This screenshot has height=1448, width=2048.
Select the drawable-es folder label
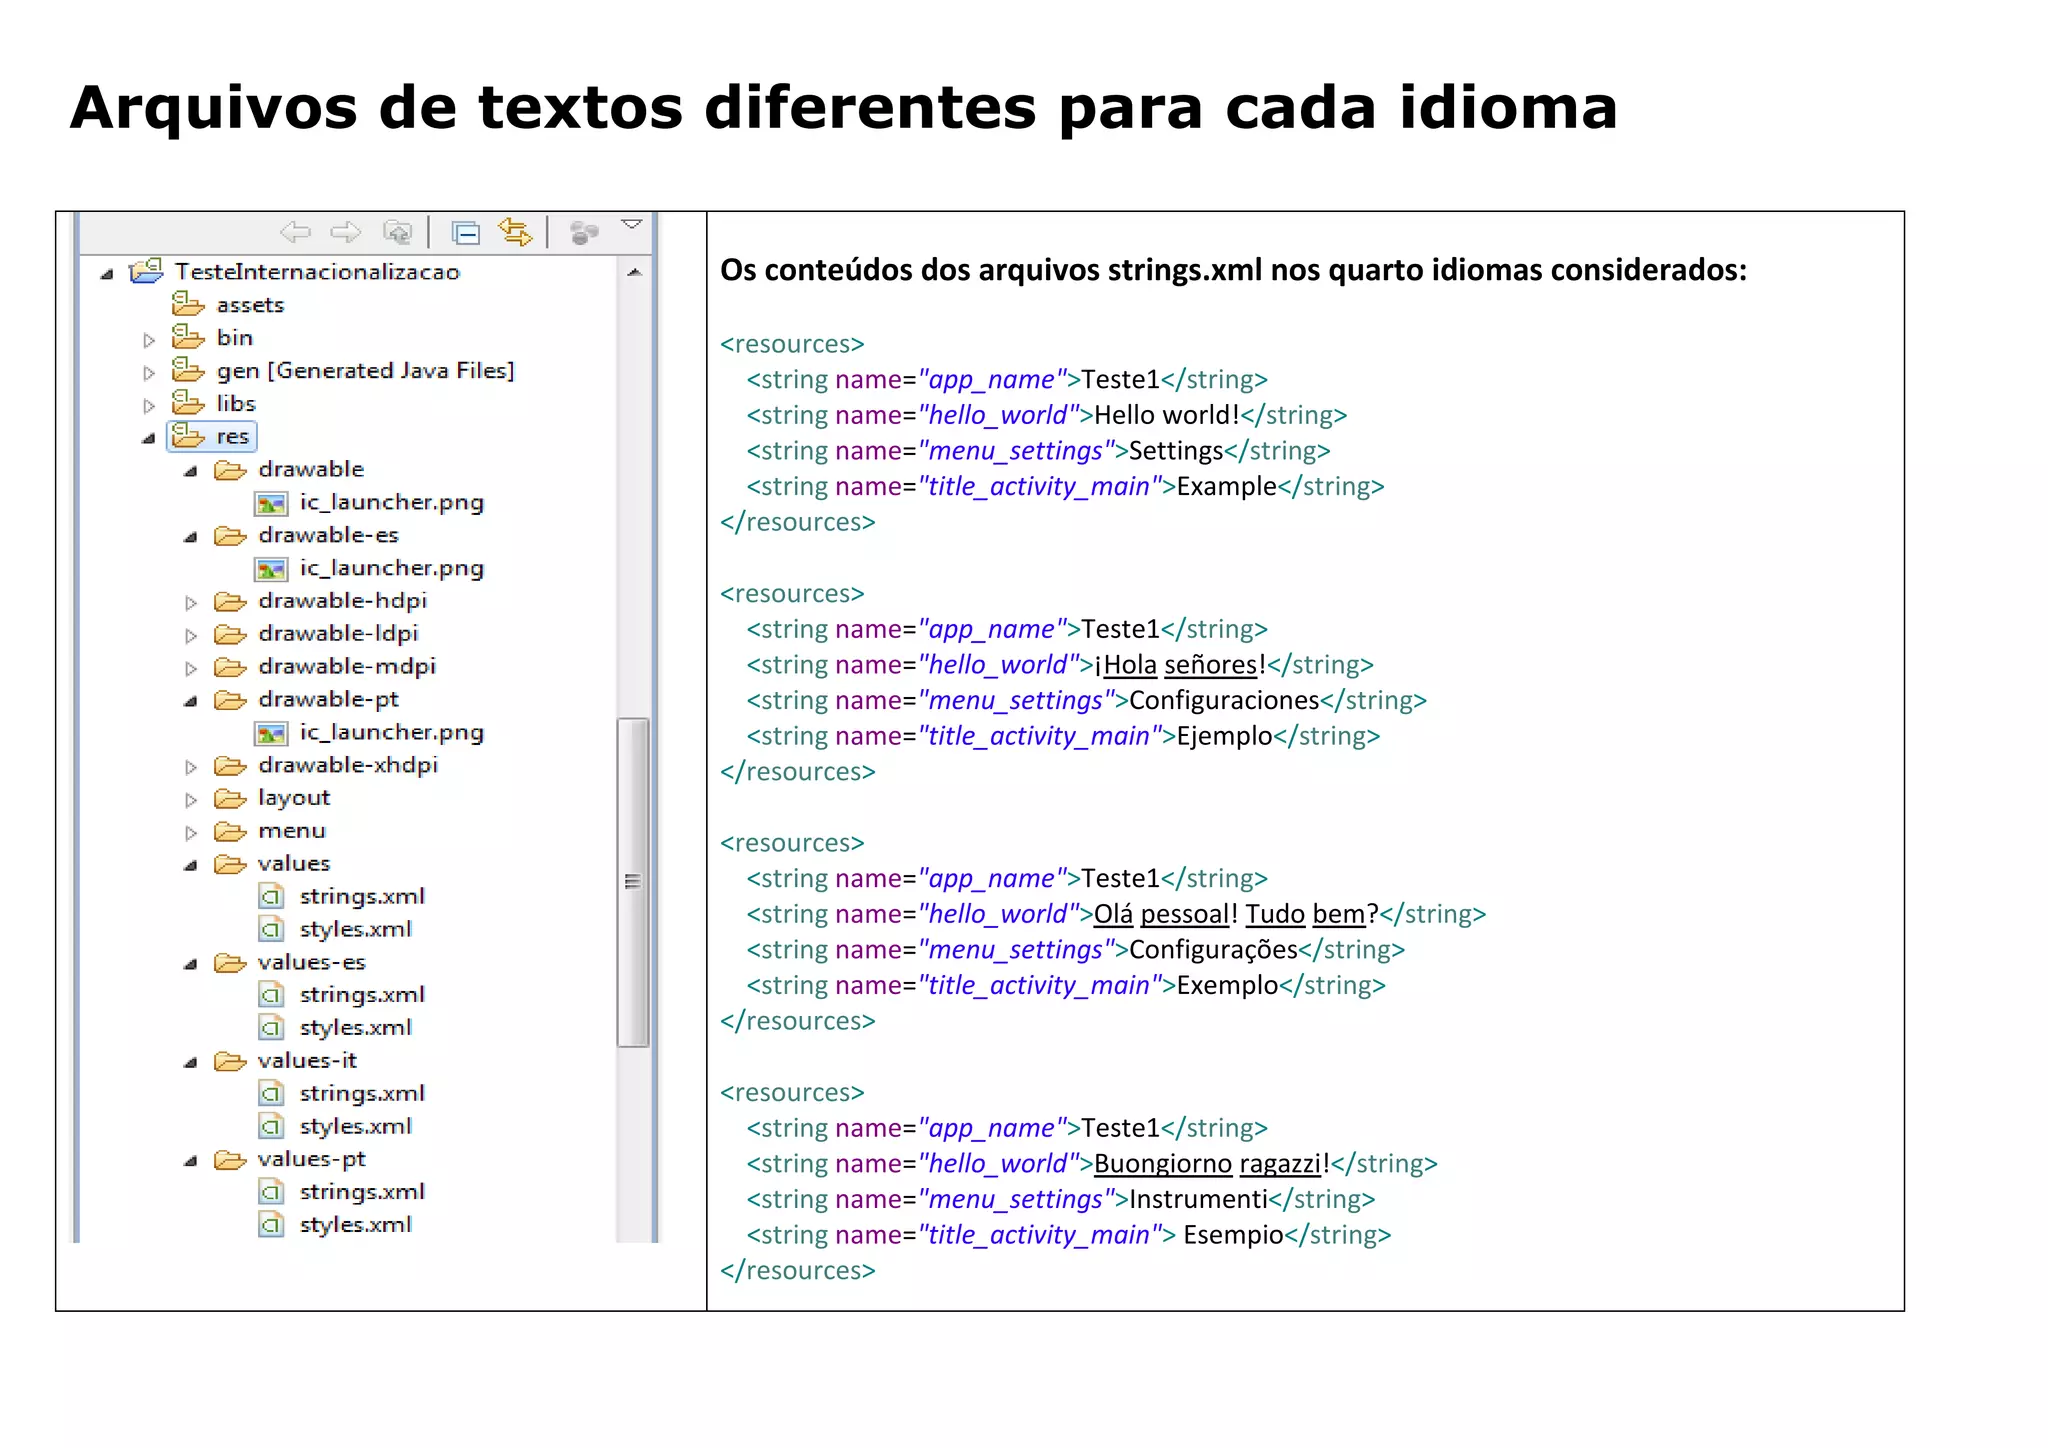(328, 535)
